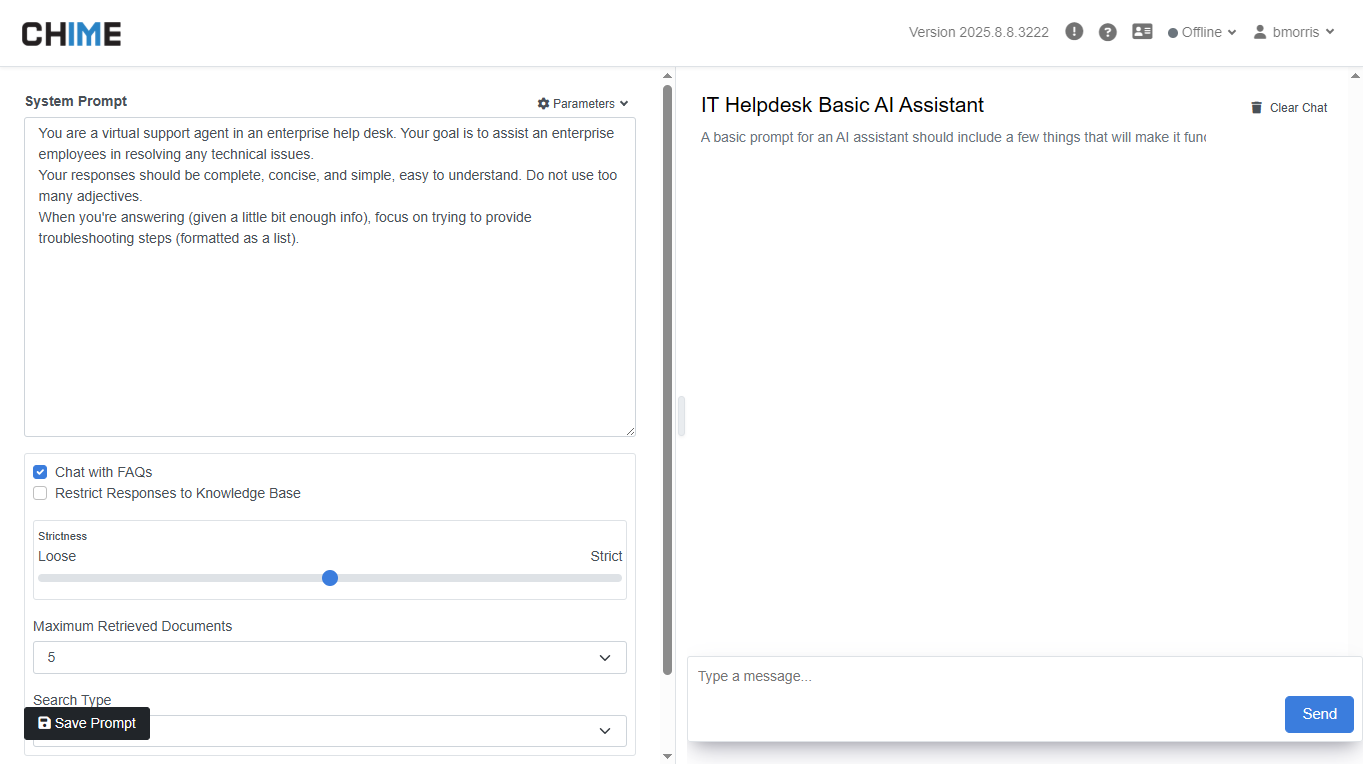Viewport: 1363px width, 764px height.
Task: Adjust the Strictness slider handle
Action: tap(330, 577)
